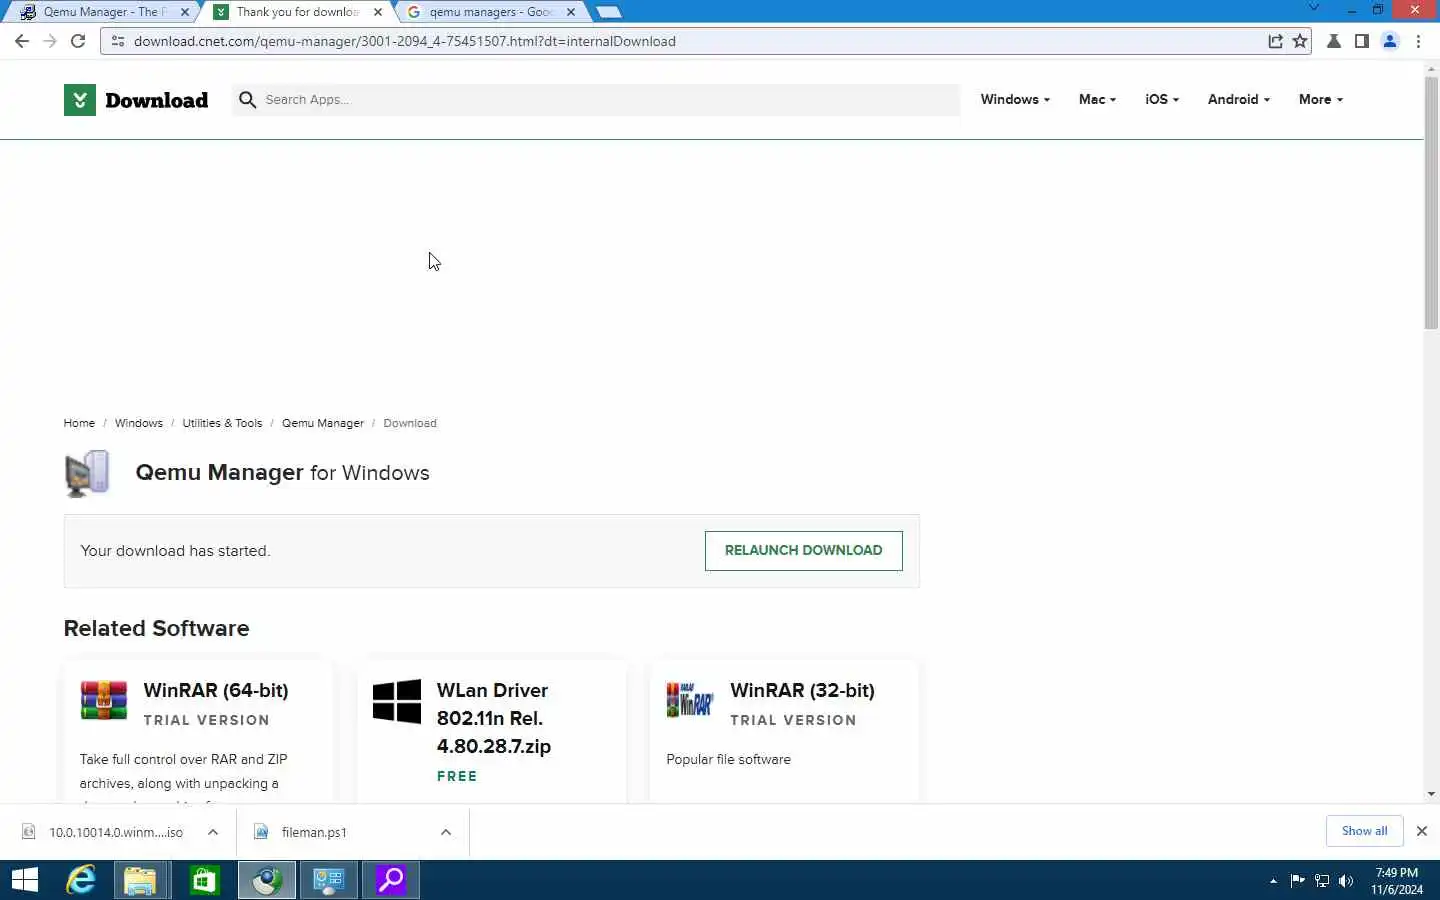Click the search magnifier icon
This screenshot has width=1440, height=900.
[247, 100]
